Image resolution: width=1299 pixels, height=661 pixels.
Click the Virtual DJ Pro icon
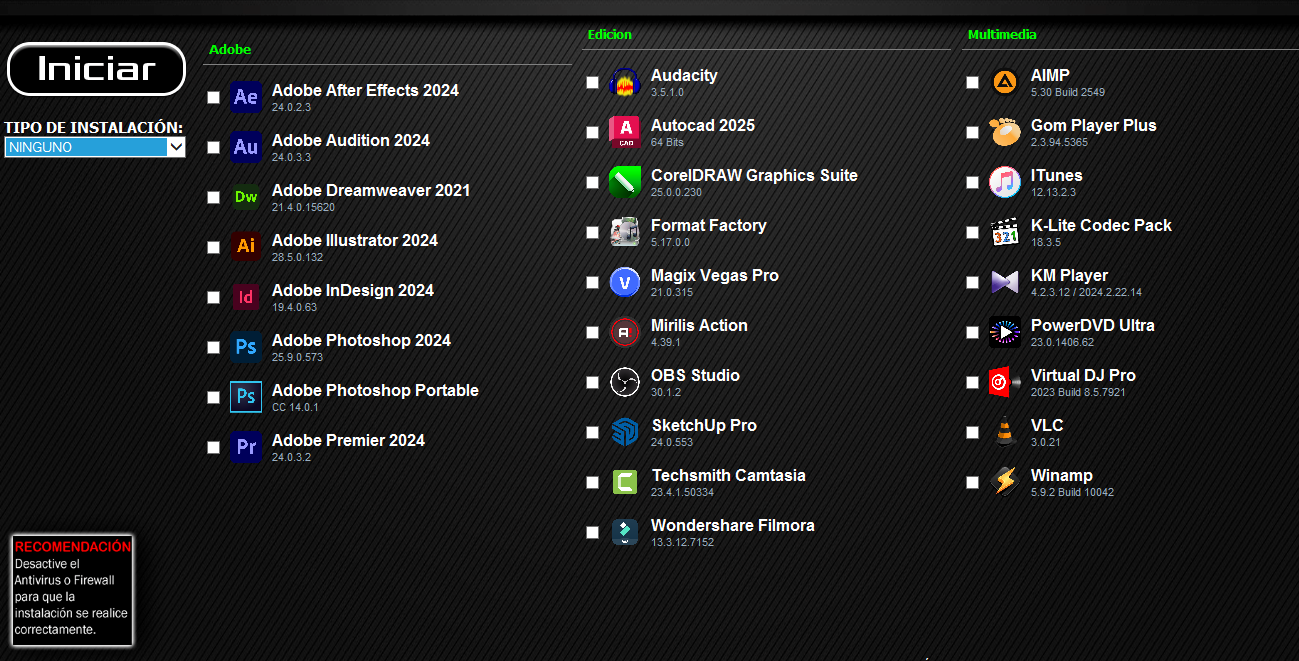pyautogui.click(x=1005, y=382)
